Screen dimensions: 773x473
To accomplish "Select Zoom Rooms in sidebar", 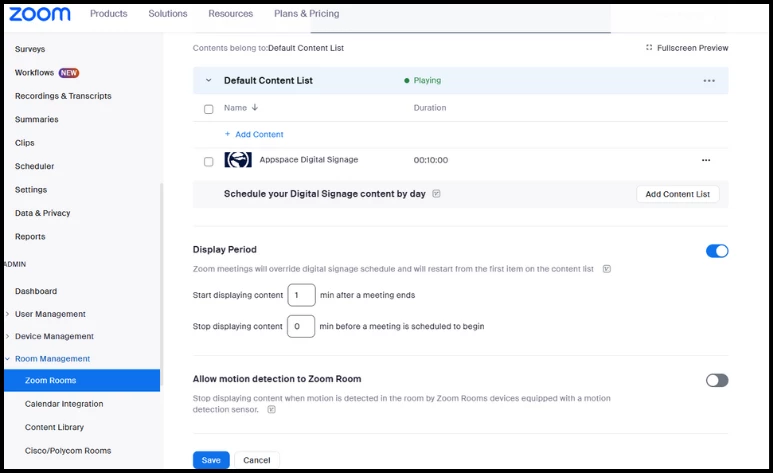I will tap(82, 380).
